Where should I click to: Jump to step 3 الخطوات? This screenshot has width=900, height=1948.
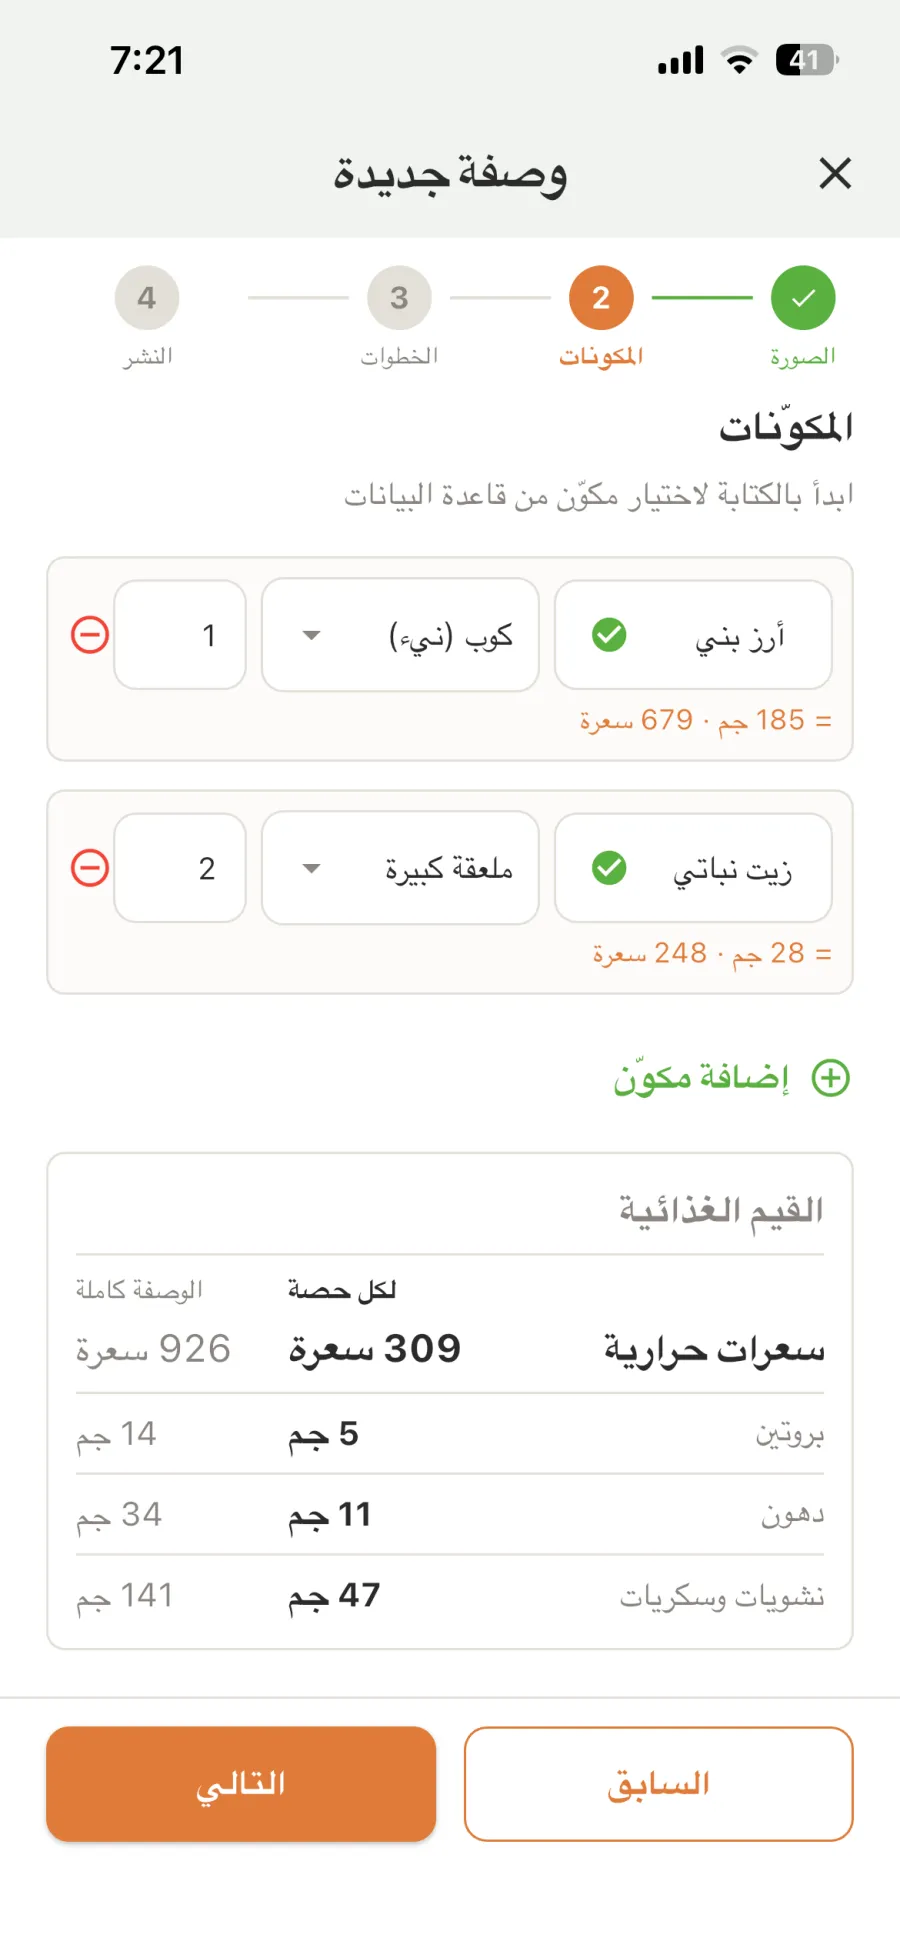(399, 298)
